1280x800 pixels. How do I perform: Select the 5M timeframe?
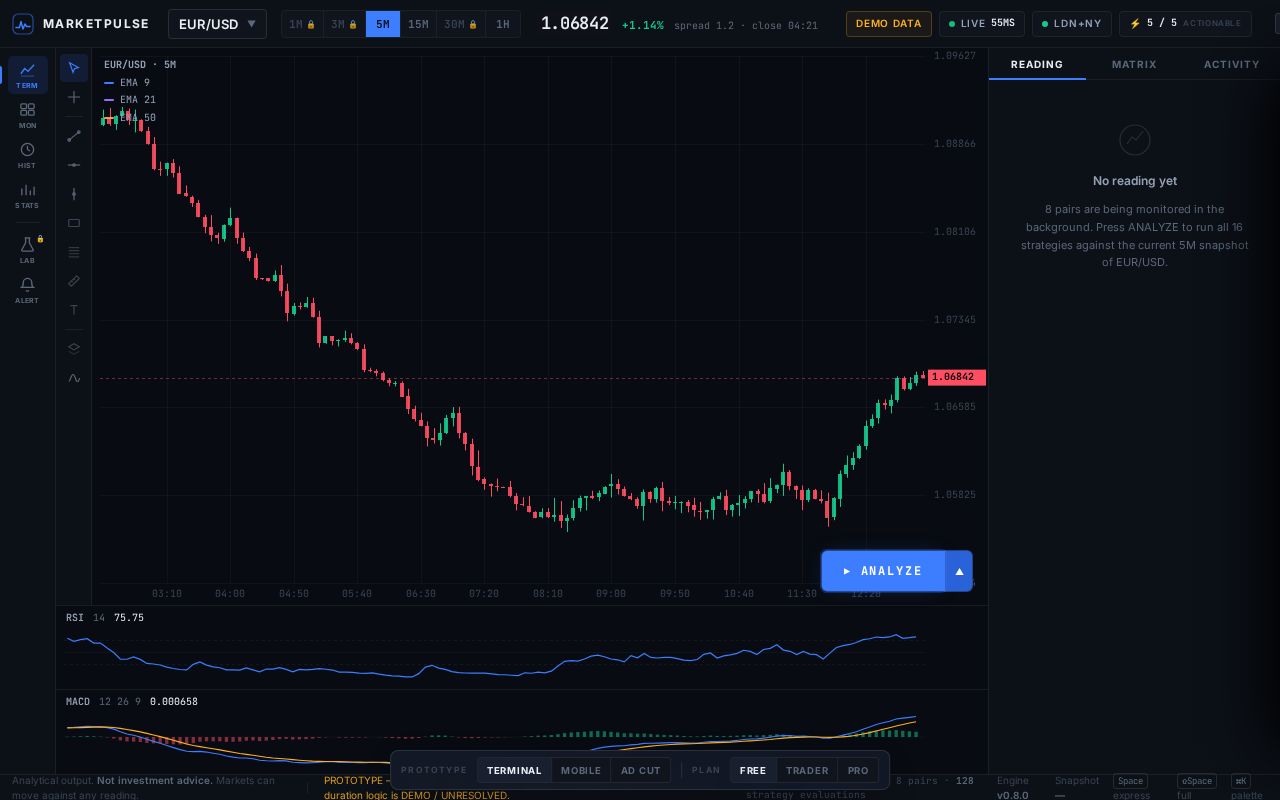click(383, 24)
